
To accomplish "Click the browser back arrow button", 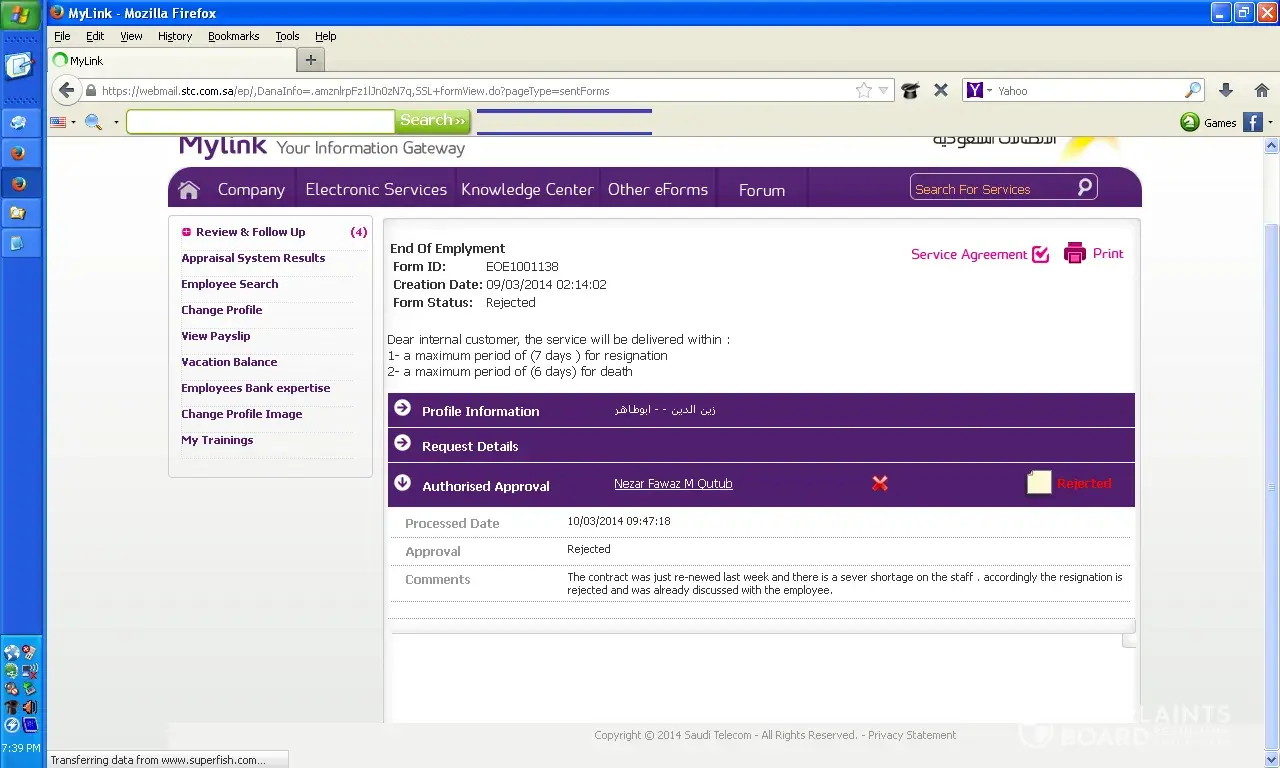I will pyautogui.click(x=67, y=91).
